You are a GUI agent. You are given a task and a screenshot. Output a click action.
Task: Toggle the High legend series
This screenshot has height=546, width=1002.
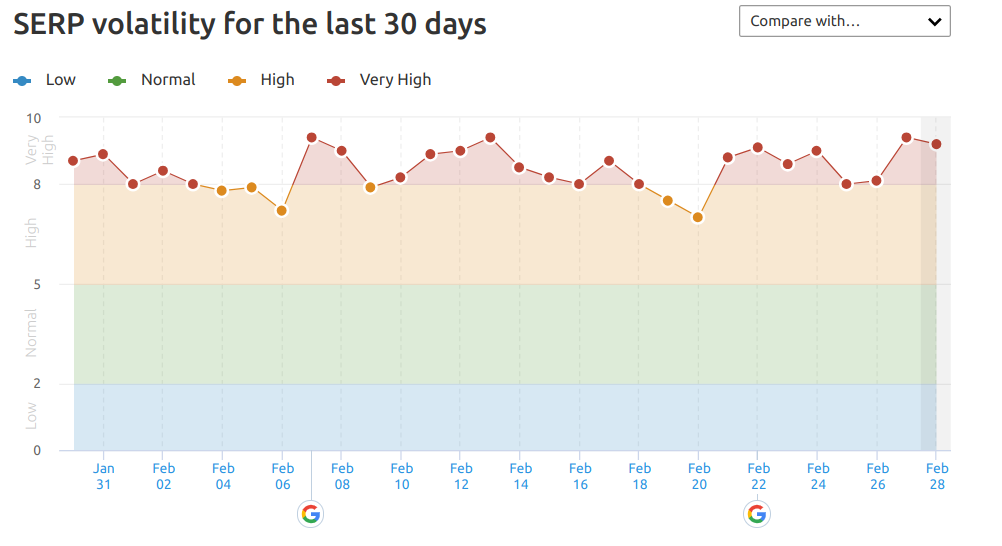262,80
